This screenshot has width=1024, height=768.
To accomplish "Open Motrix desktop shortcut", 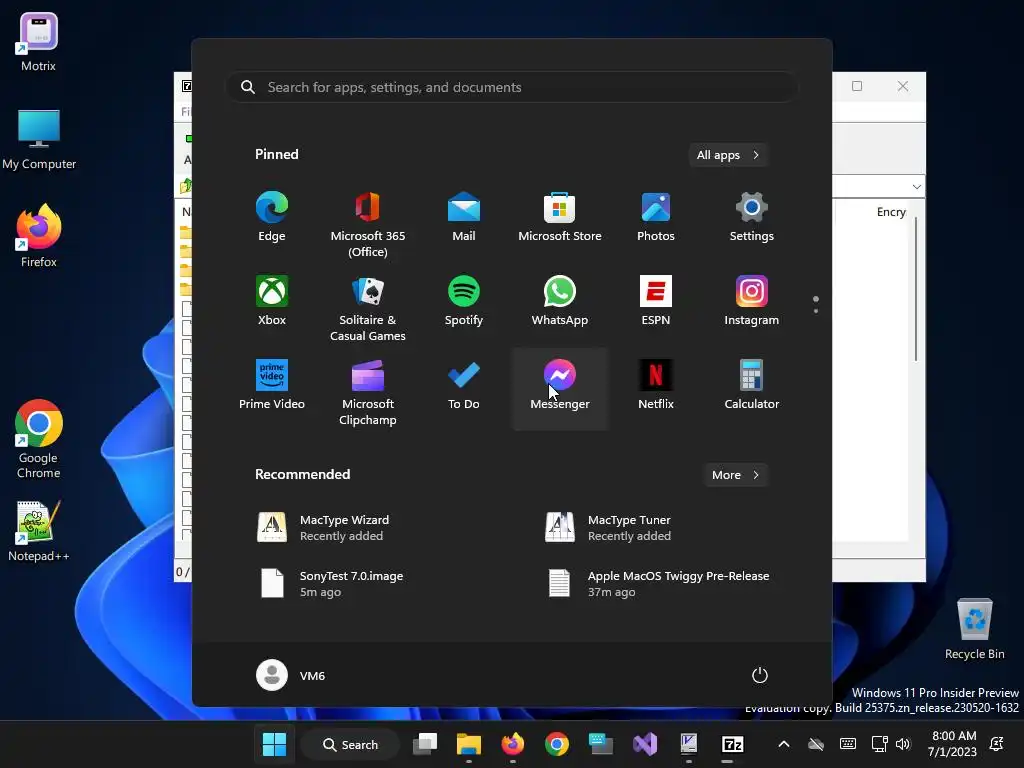I will [38, 42].
